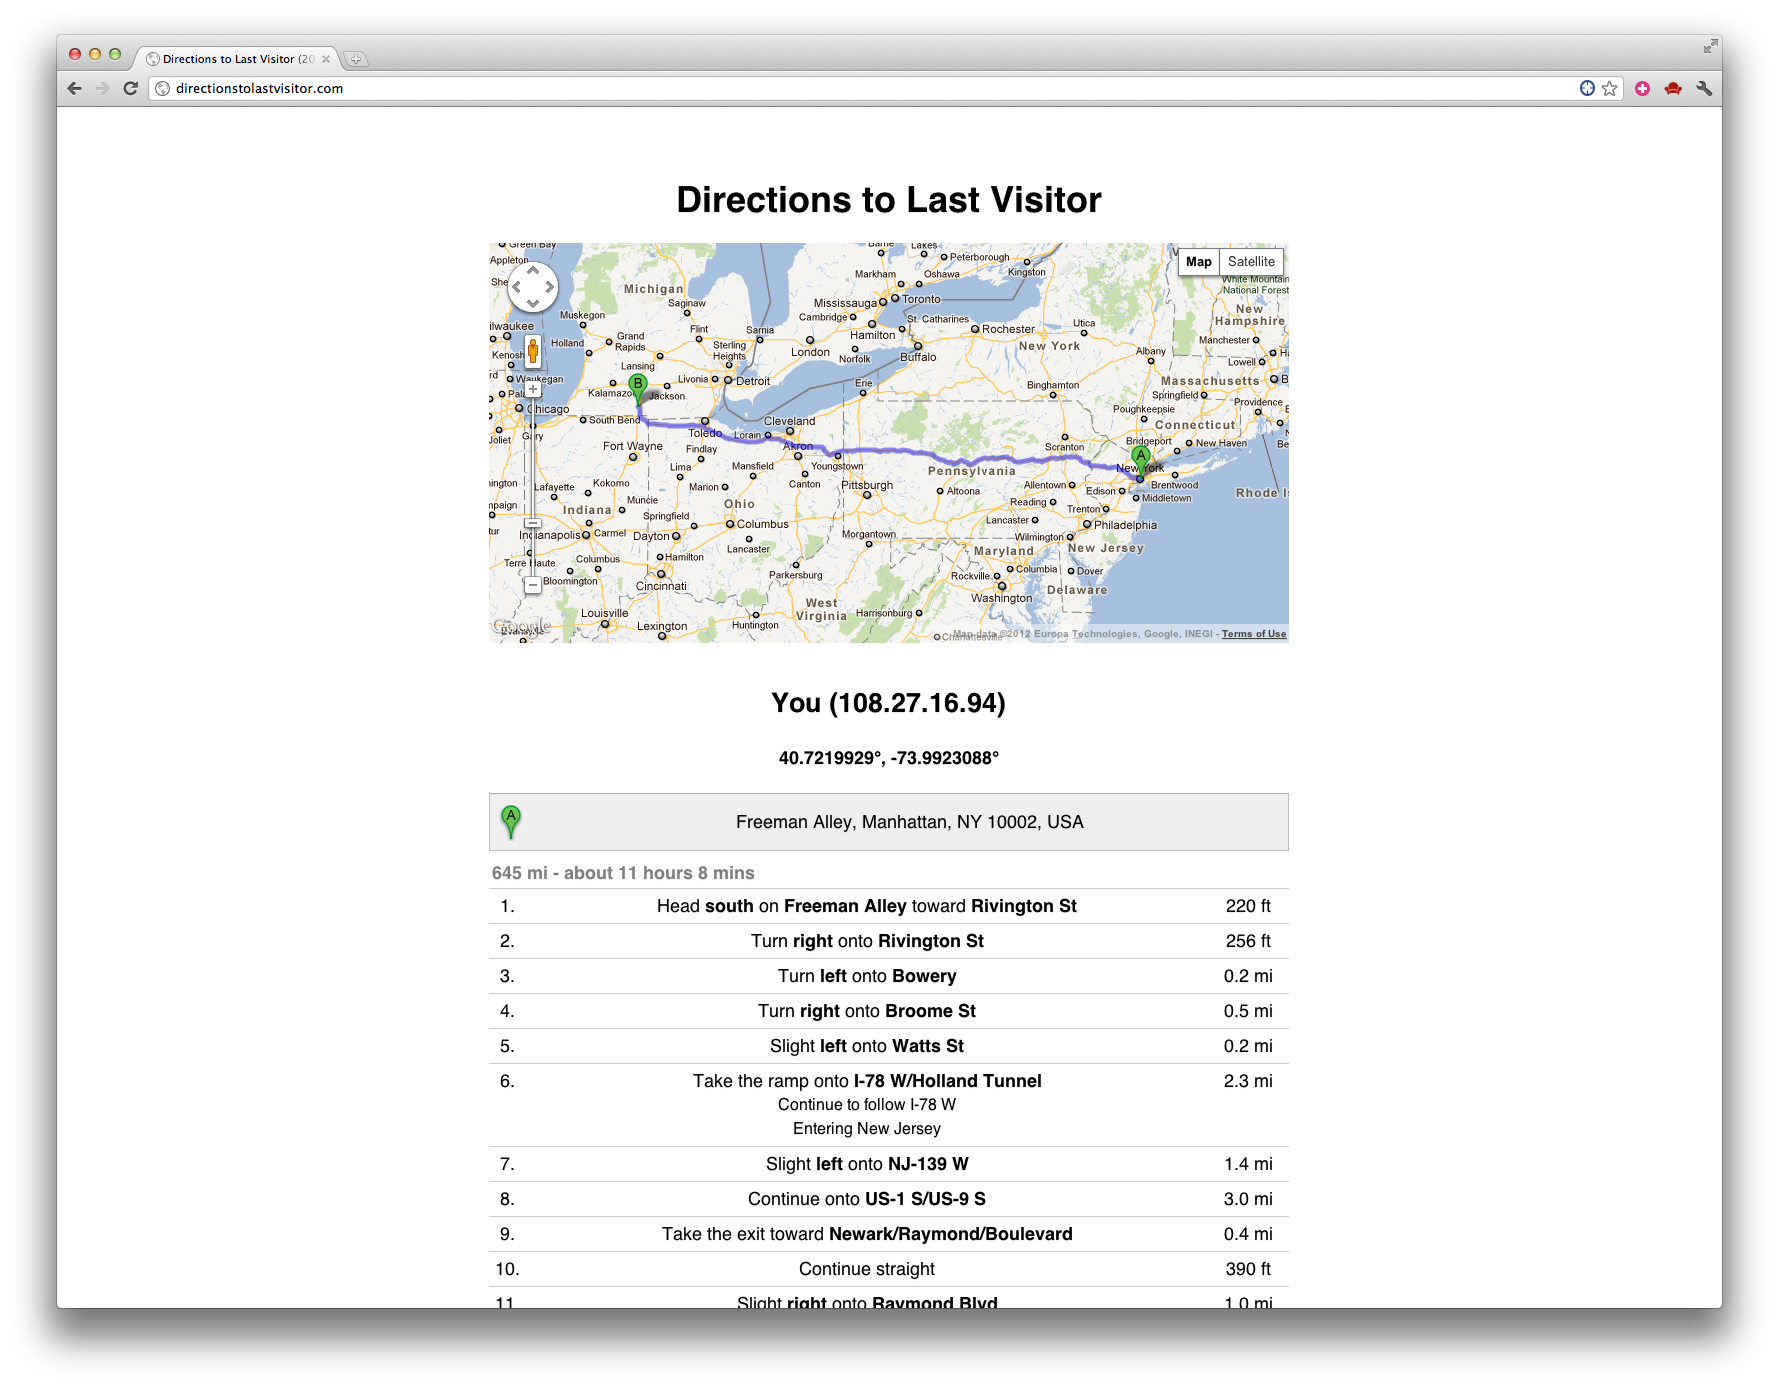Select step 9 exit toward Newark/Raymond/Boulevard

[x=888, y=1234]
